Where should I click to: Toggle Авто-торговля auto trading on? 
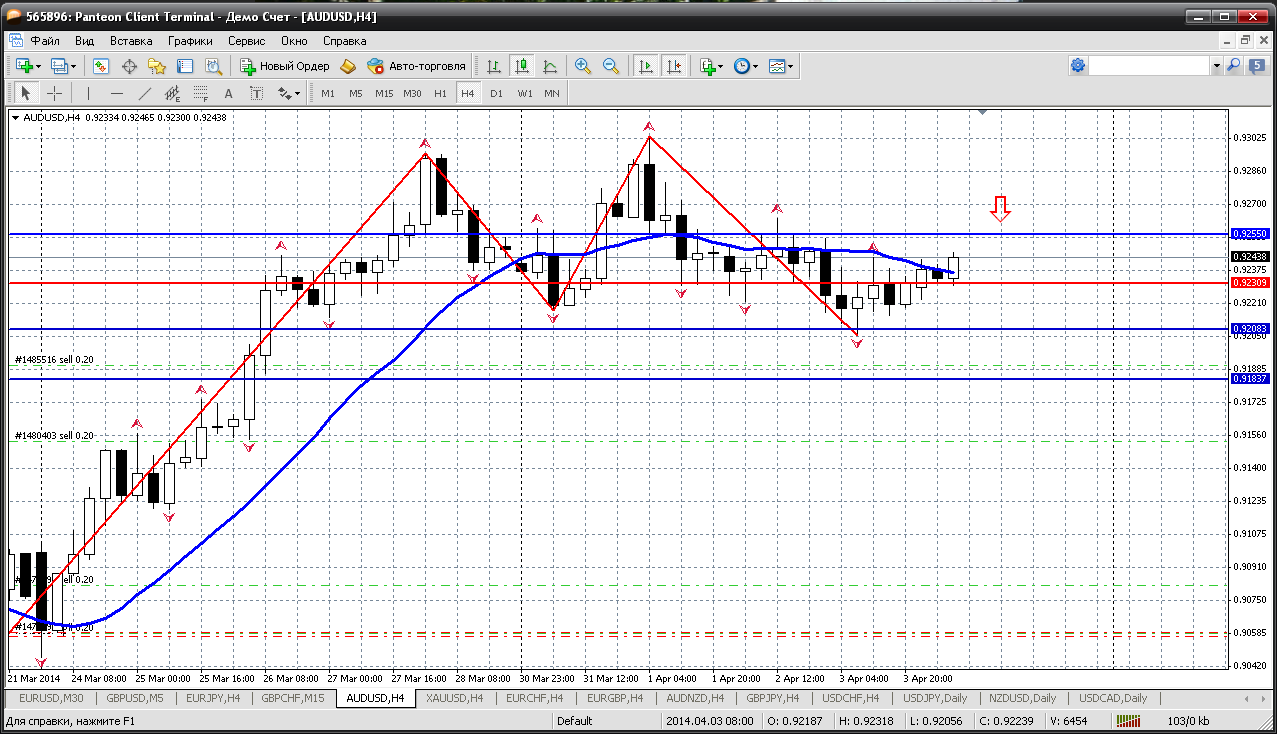[x=417, y=66]
